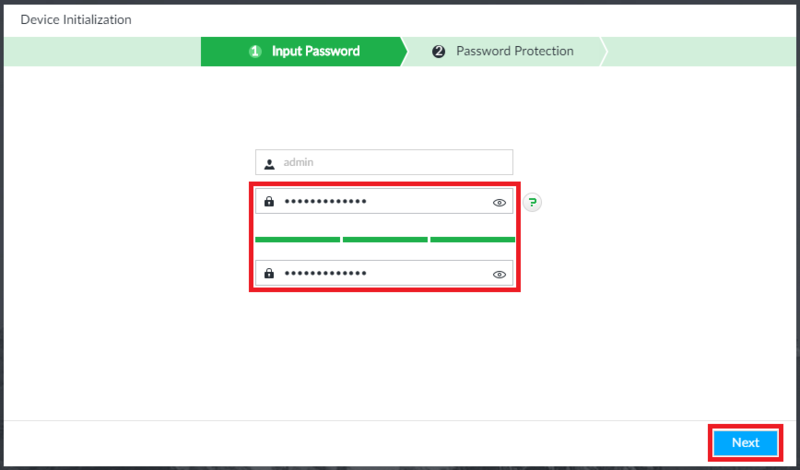Reveal the confirm password using its eye icon
This screenshot has width=800, height=470.
pyautogui.click(x=499, y=274)
